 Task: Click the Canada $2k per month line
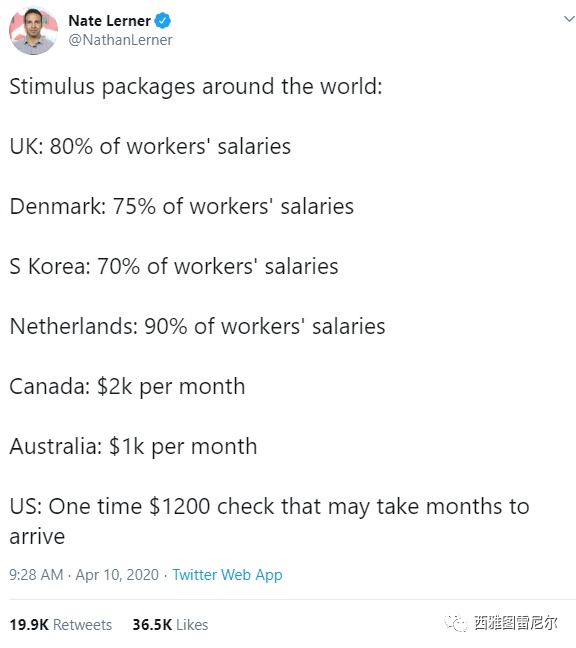[127, 387]
